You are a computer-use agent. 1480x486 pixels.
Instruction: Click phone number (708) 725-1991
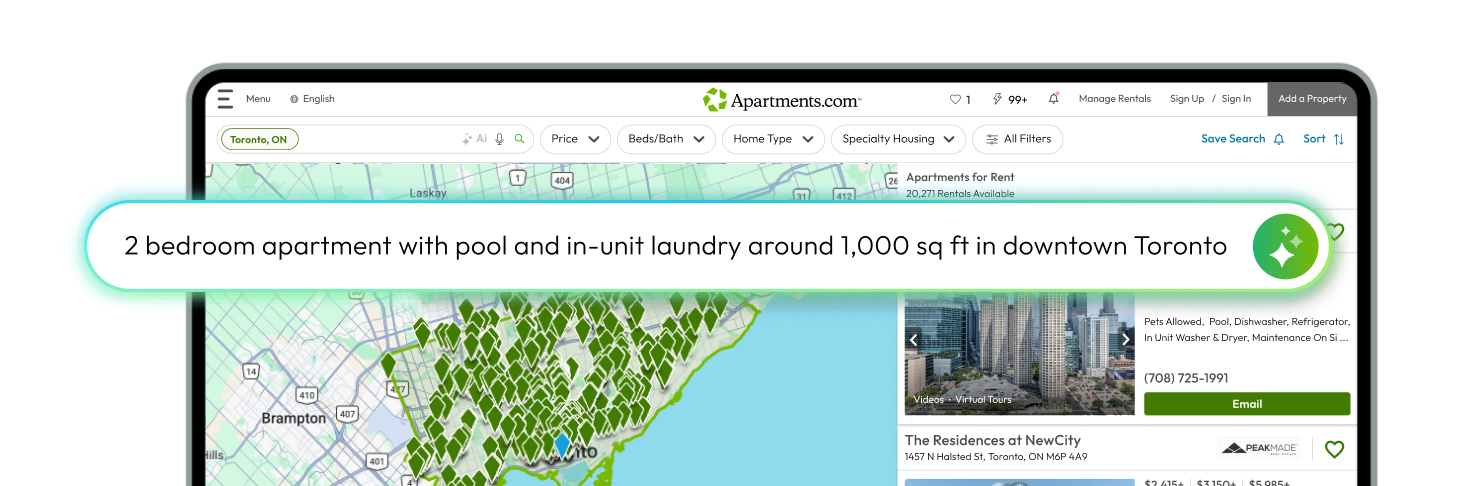(x=1186, y=378)
